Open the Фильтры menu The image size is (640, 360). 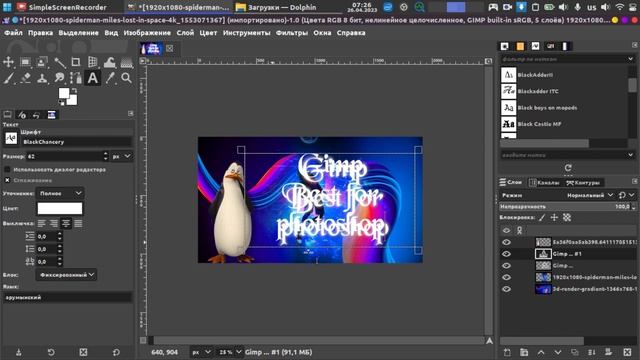tap(292, 33)
